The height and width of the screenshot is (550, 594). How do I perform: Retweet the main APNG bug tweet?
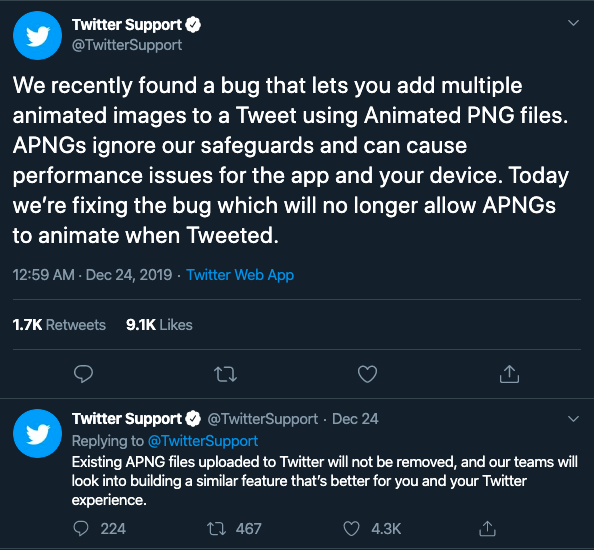click(x=225, y=374)
